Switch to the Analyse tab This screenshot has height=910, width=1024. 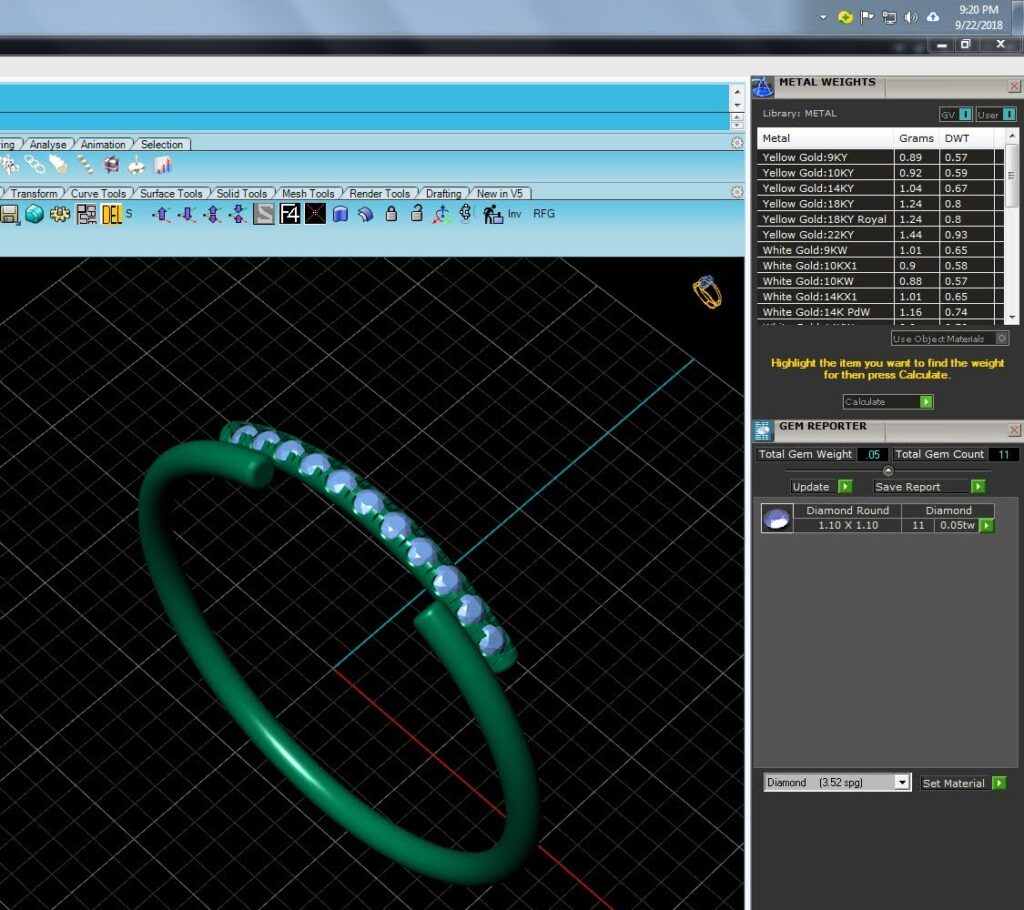pyautogui.click(x=48, y=144)
